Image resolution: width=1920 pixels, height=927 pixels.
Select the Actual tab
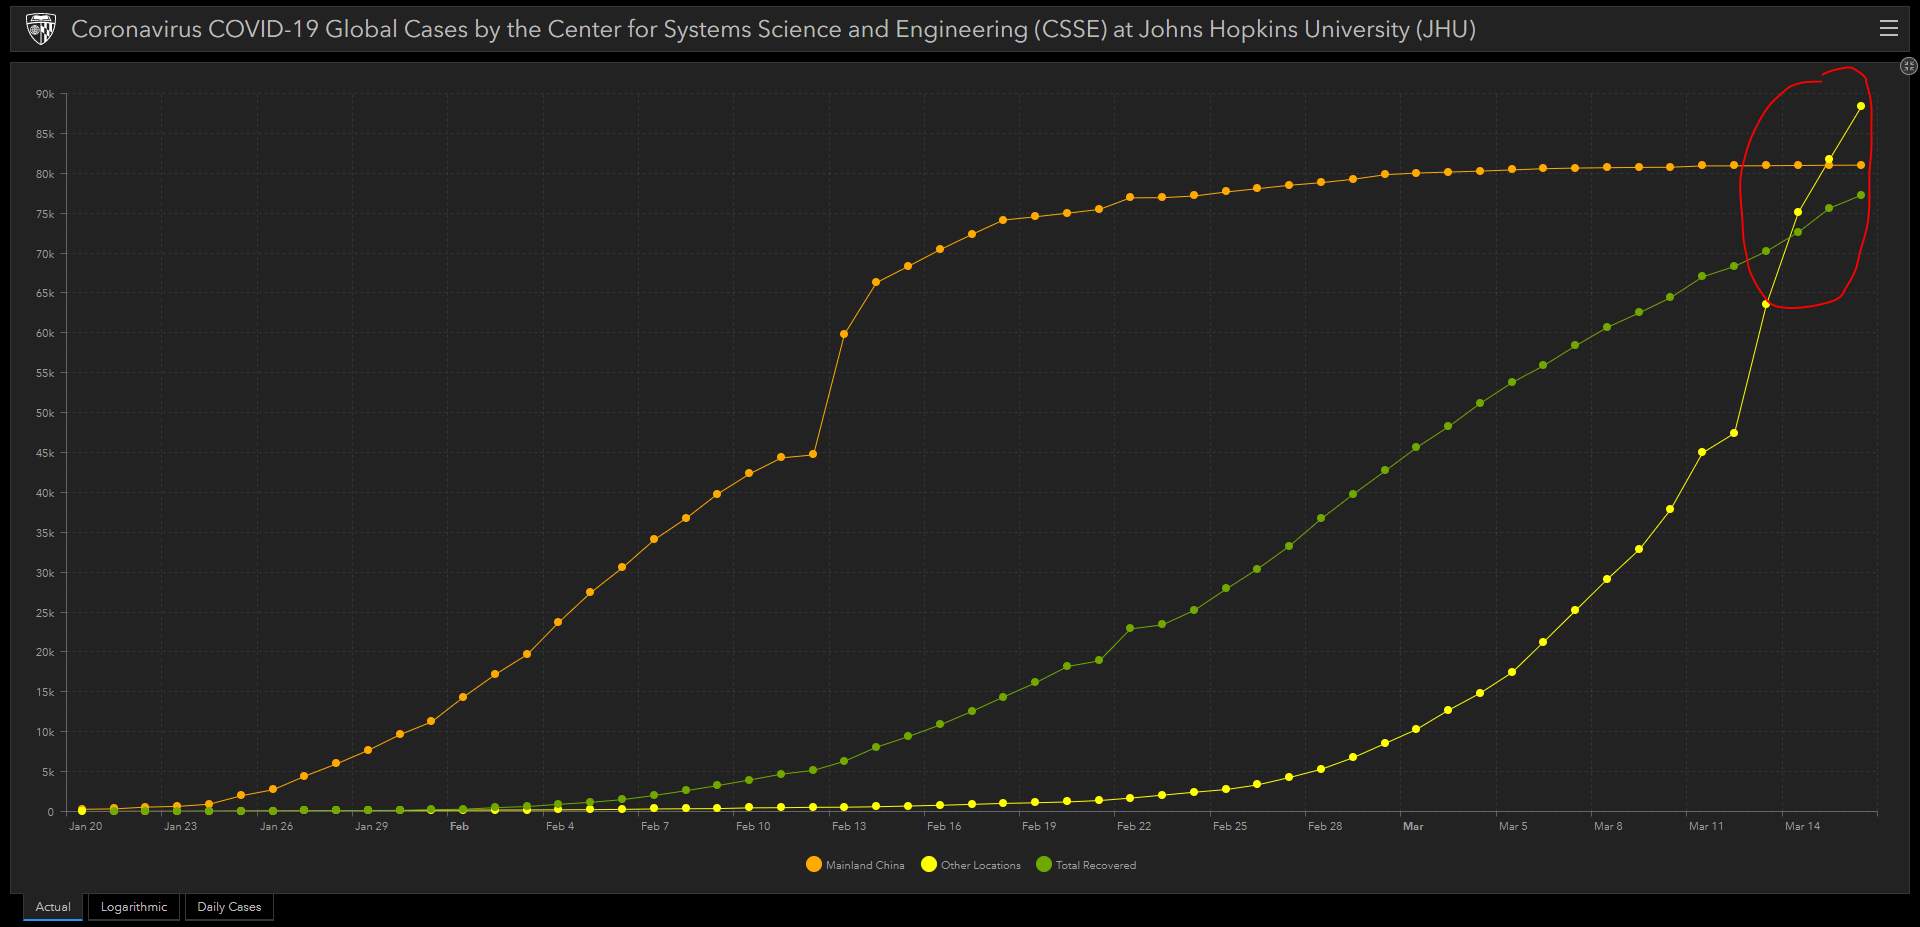click(x=53, y=907)
